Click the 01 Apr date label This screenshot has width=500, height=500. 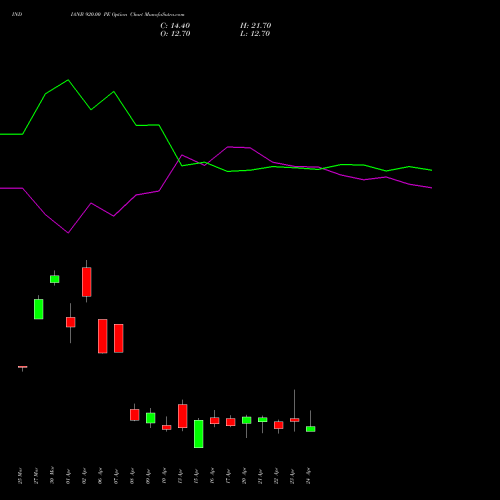[x=68, y=476]
